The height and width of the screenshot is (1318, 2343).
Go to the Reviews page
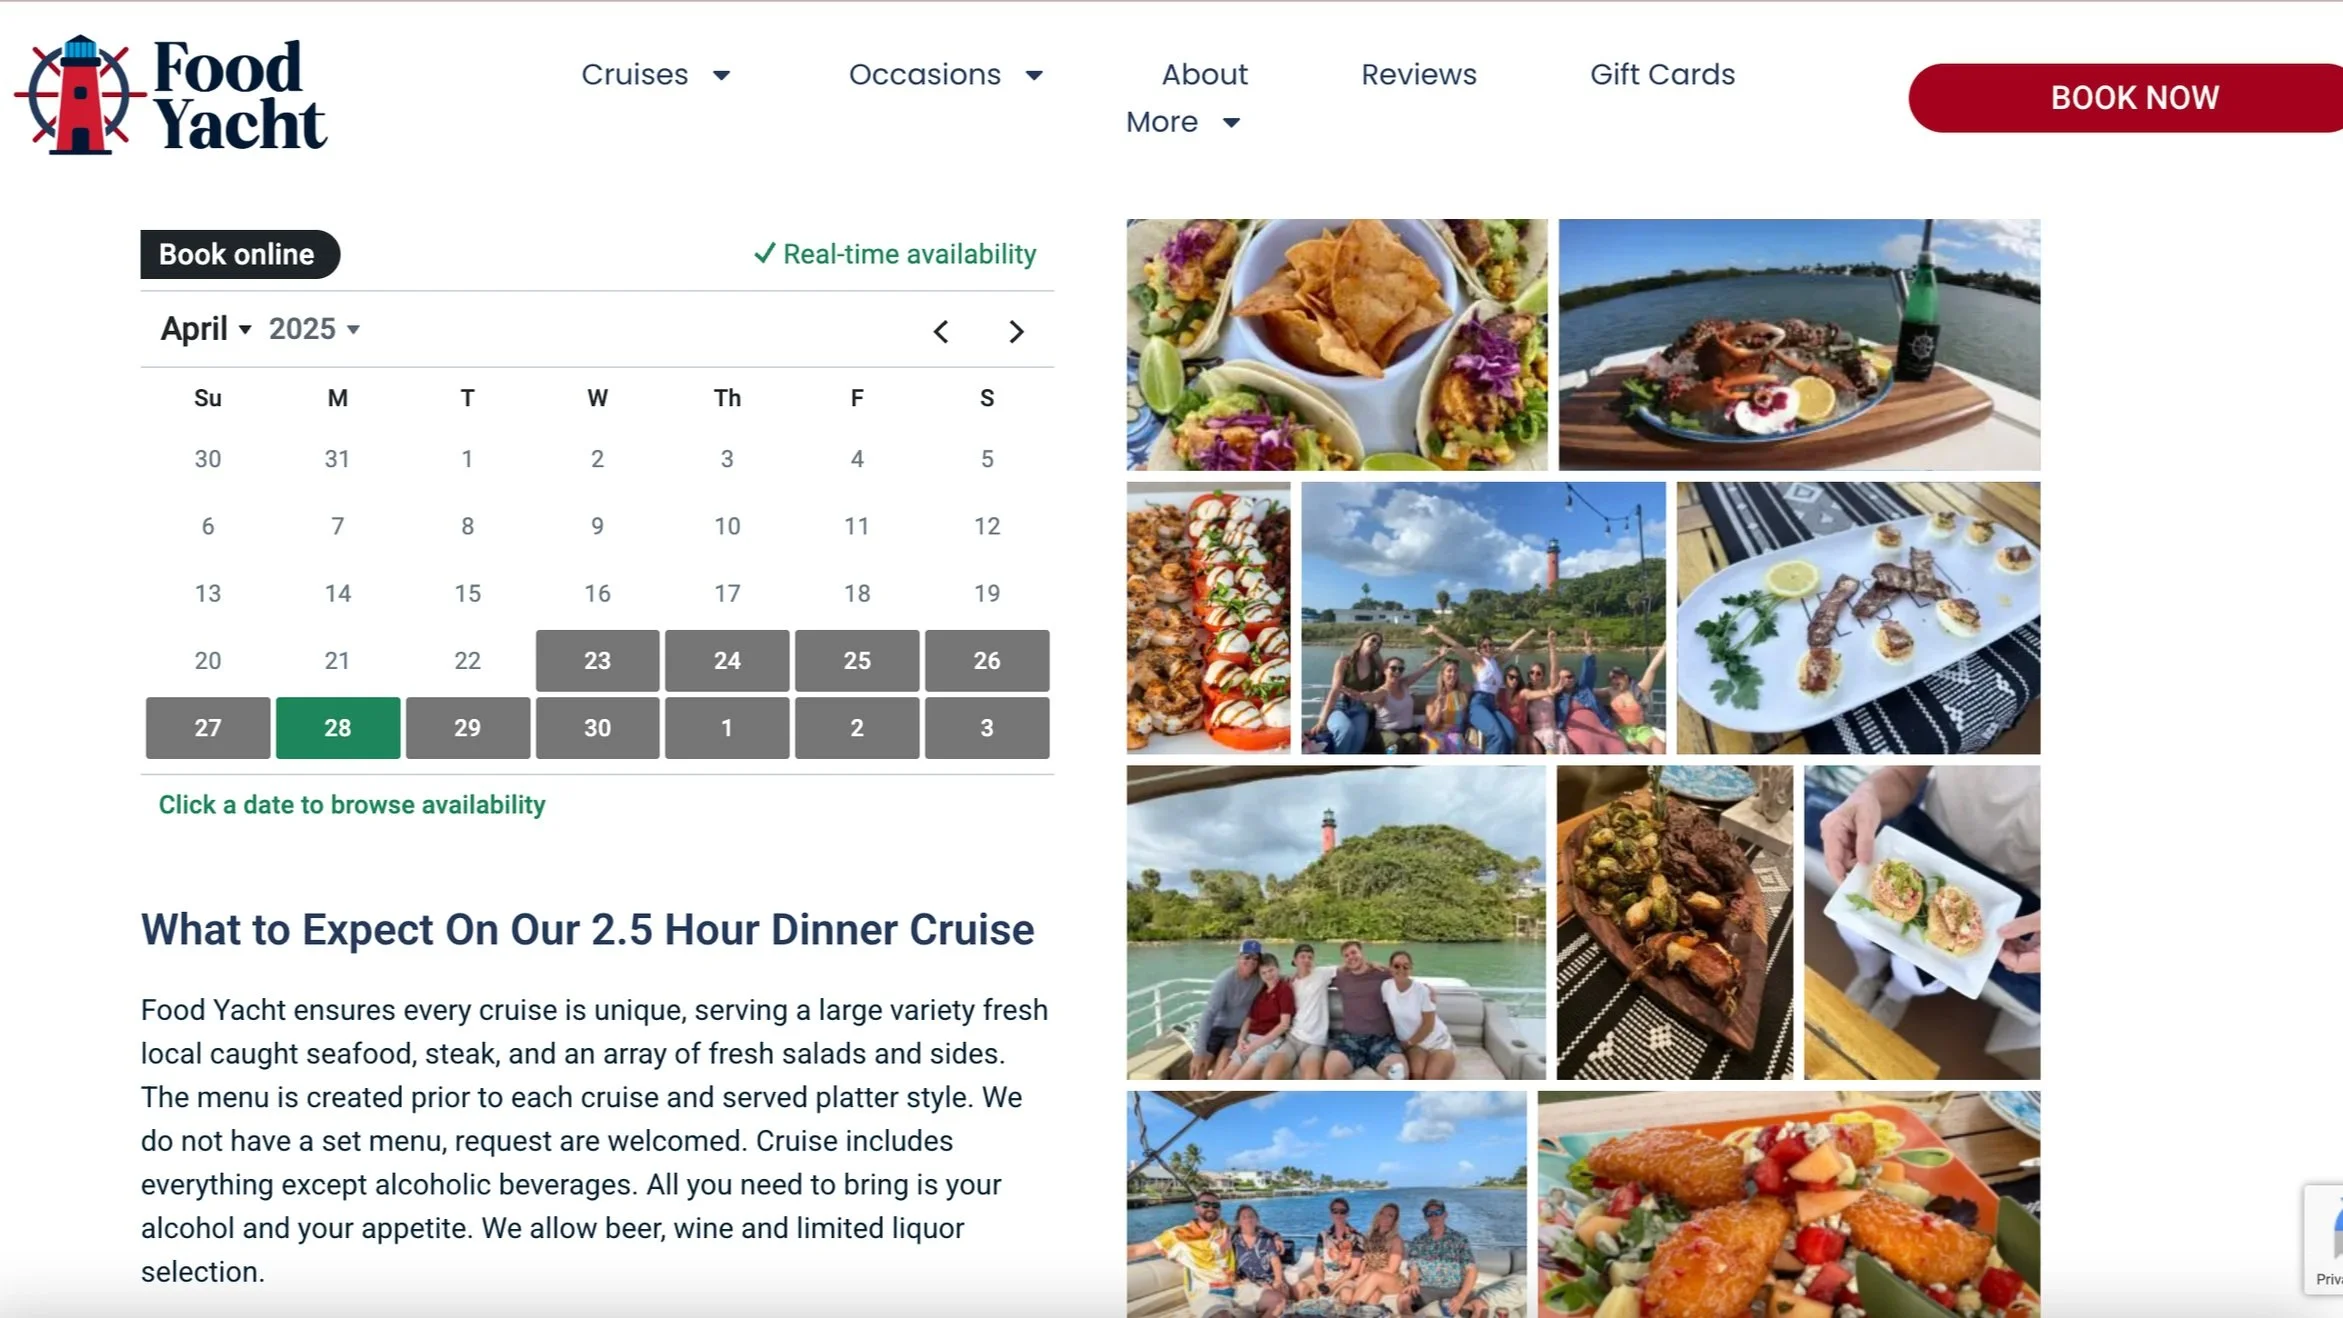coord(1418,74)
